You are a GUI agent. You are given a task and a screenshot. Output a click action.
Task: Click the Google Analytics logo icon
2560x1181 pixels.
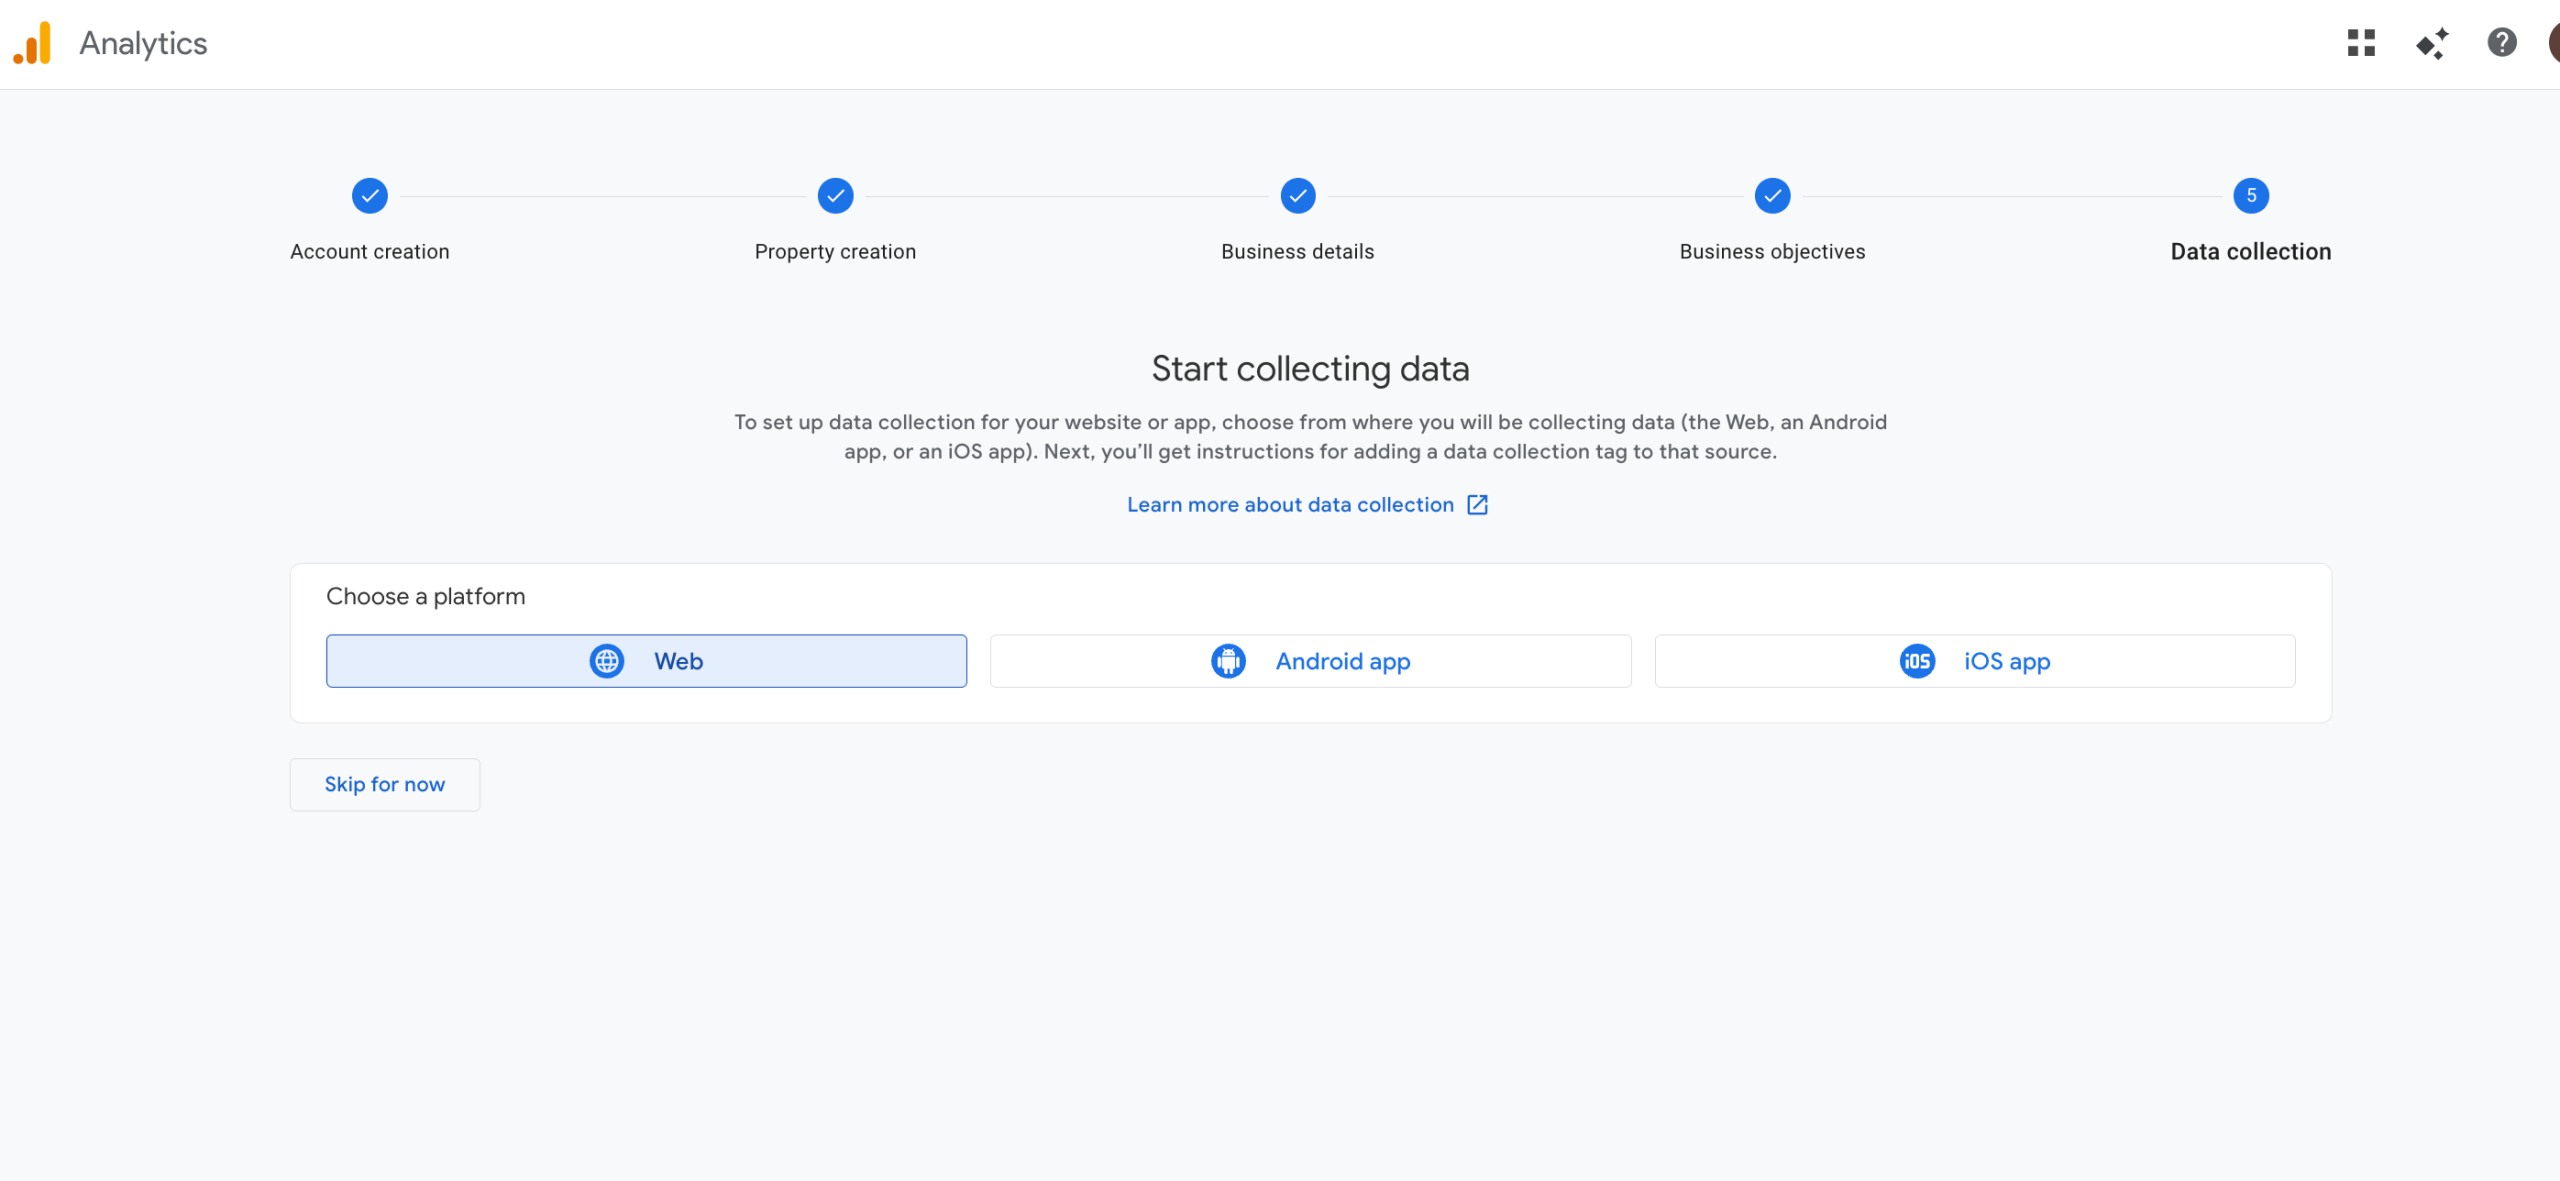[x=32, y=43]
